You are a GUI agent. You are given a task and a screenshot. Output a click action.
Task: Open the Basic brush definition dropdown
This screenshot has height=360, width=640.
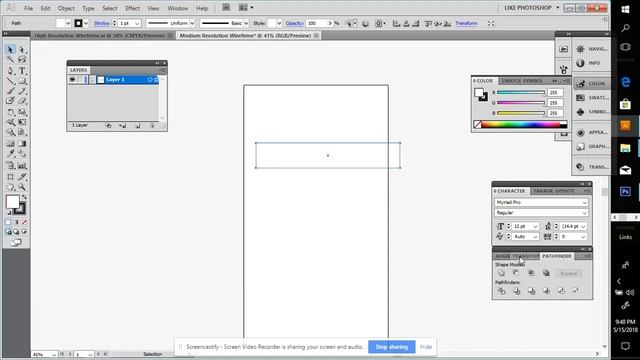click(246, 23)
